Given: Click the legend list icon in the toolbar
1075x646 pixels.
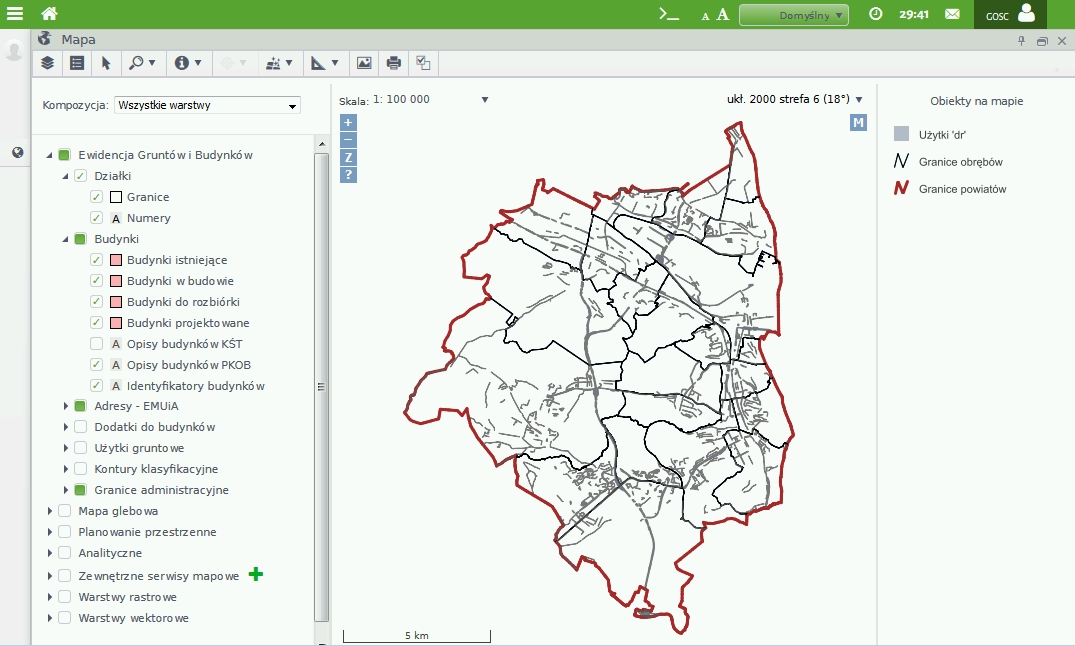Looking at the screenshot, I should point(77,63).
